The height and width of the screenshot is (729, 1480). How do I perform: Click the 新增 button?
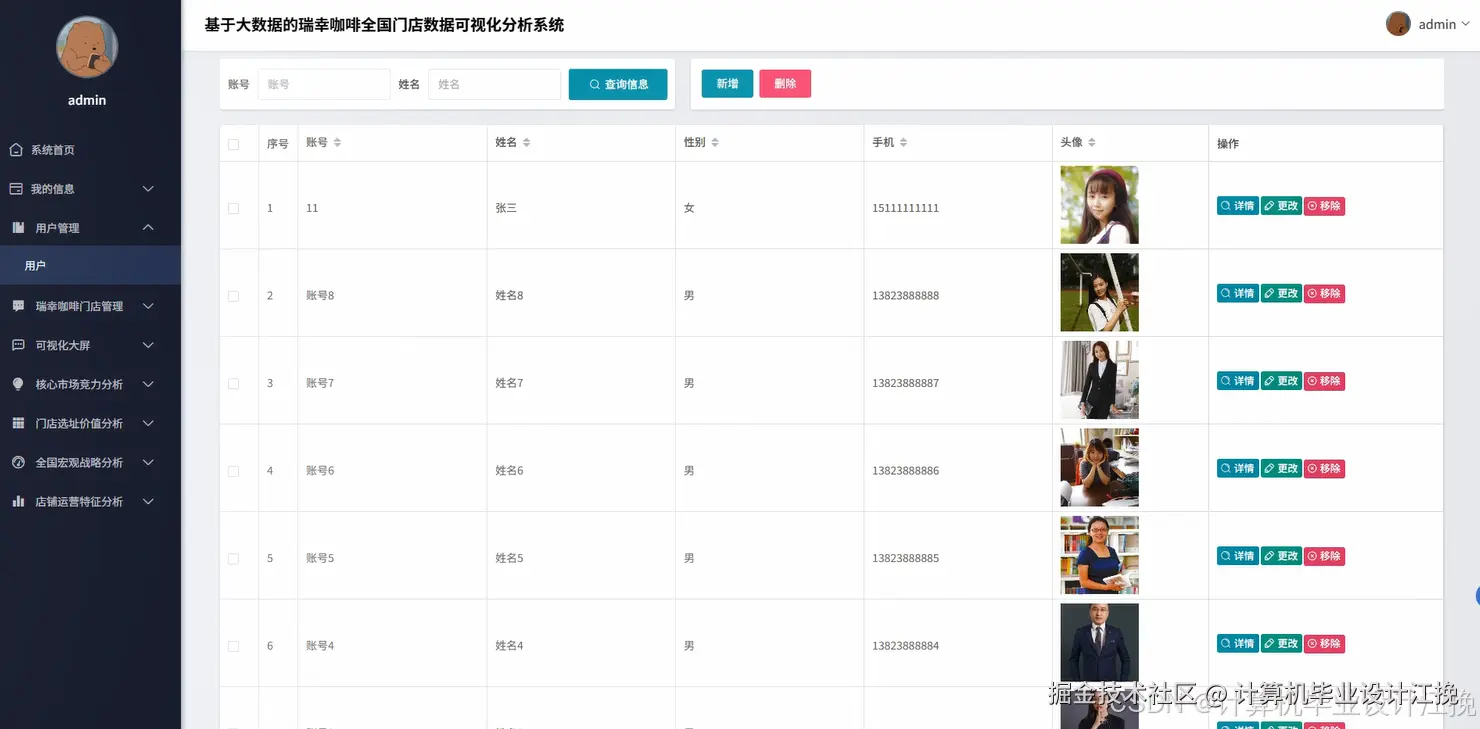(x=727, y=84)
